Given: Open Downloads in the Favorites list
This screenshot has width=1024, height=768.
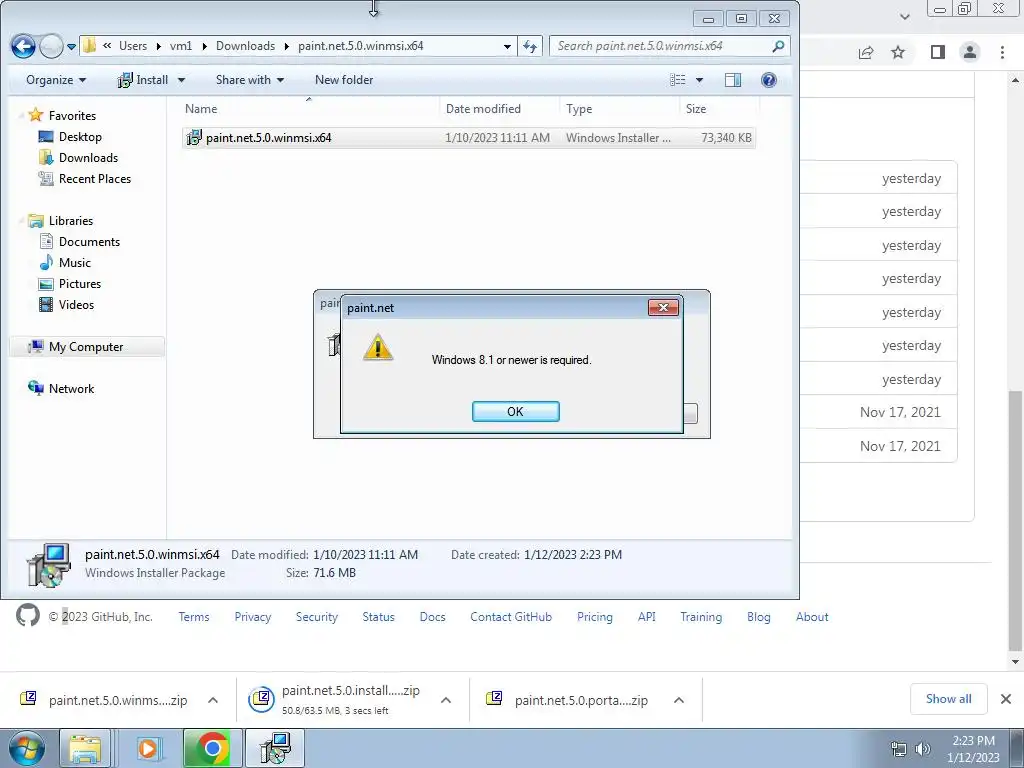Looking at the screenshot, I should click(88, 157).
